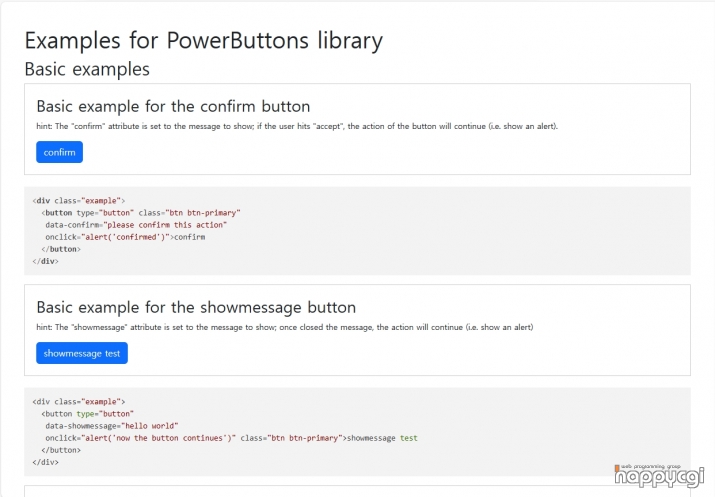Click the closing button tag in first snippet
The height and width of the screenshot is (497, 715).
pos(61,249)
